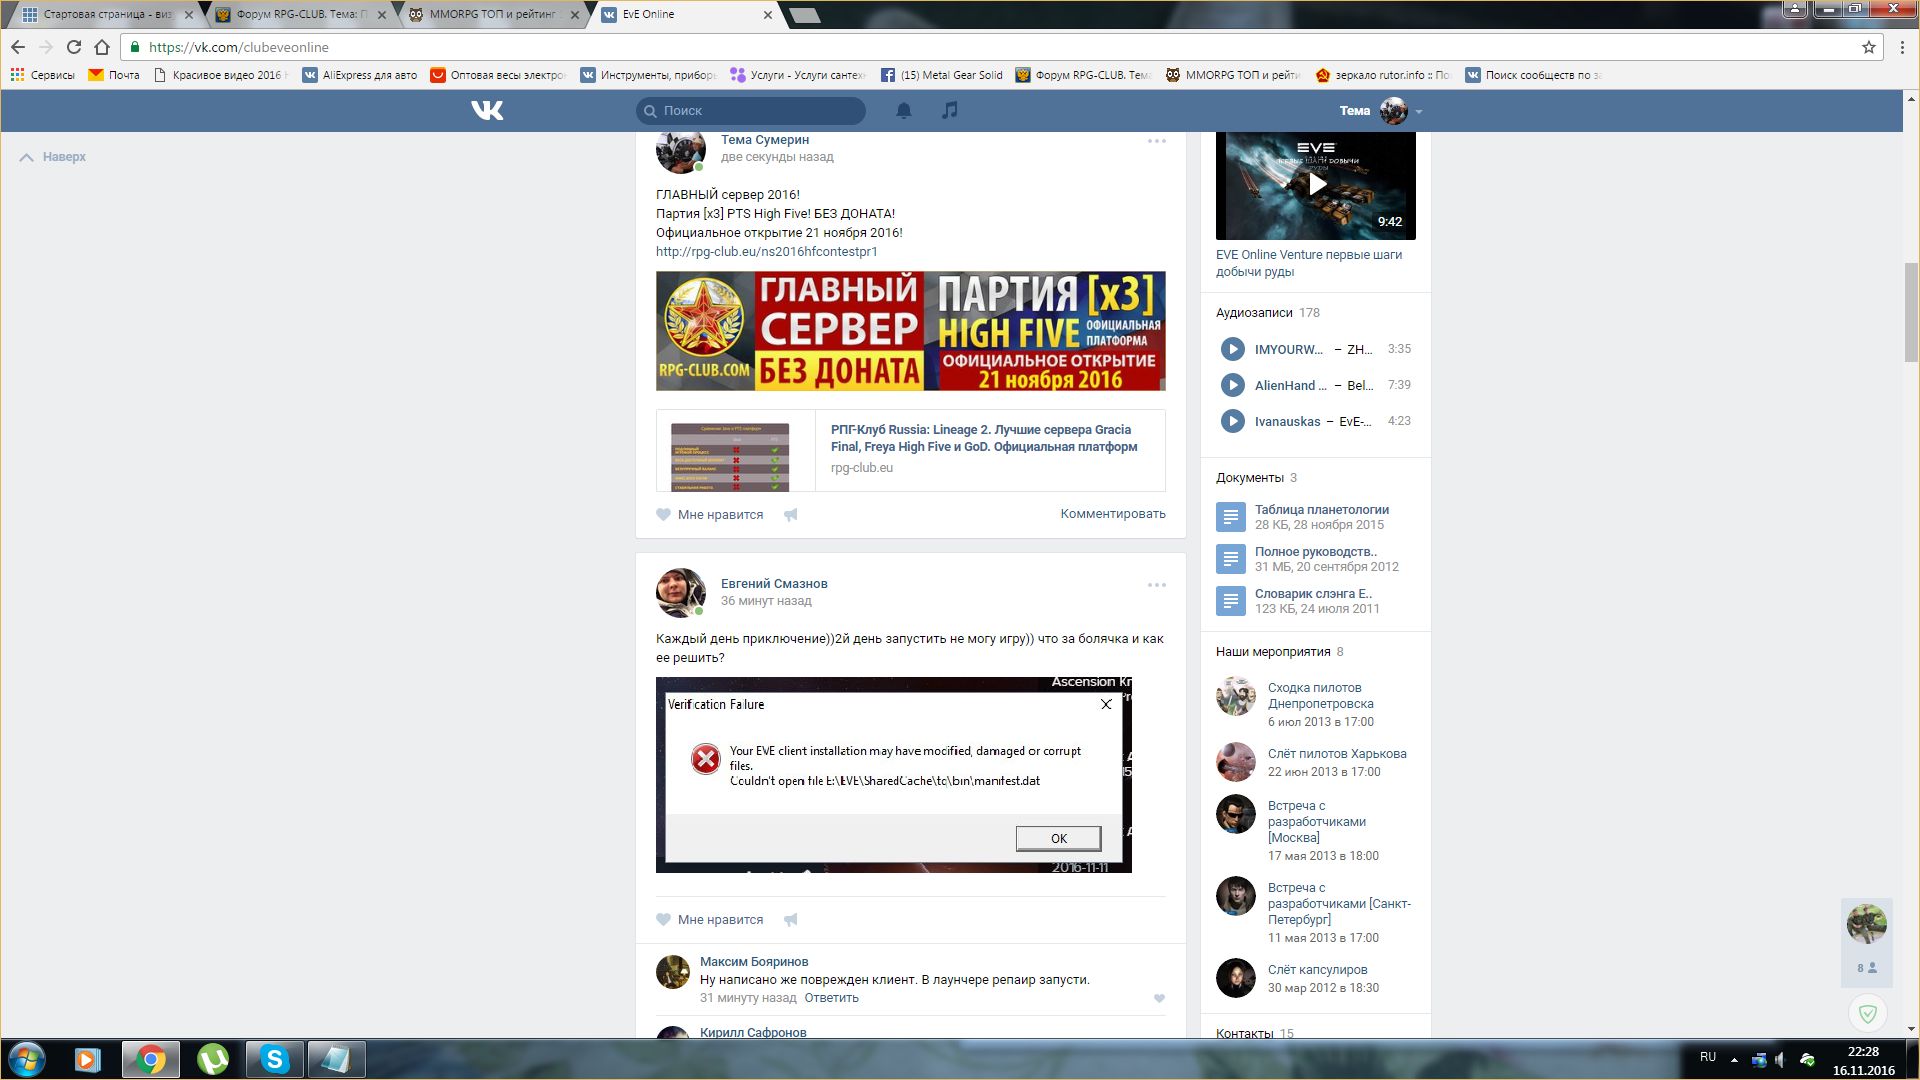This screenshot has height=1080, width=1920.
Task: Open (15) Metal Gear Solid bookmark
Action: (941, 75)
